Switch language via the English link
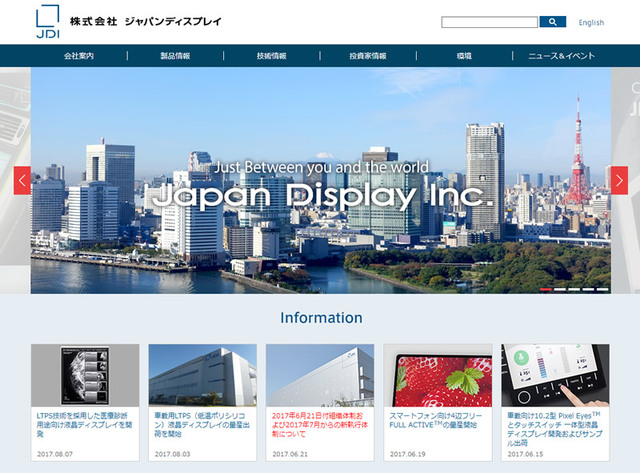This screenshot has height=473, width=640. tap(591, 22)
